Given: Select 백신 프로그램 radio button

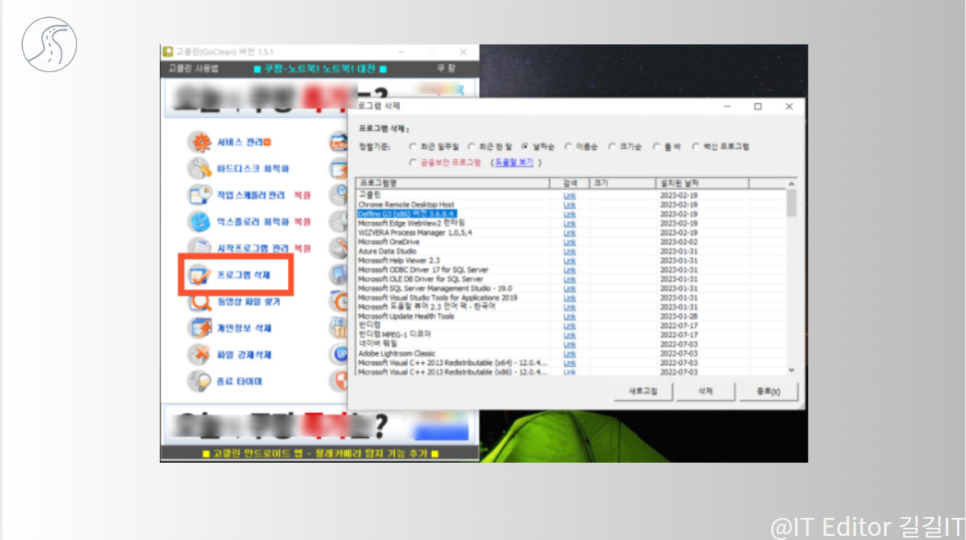Looking at the screenshot, I should click(696, 147).
